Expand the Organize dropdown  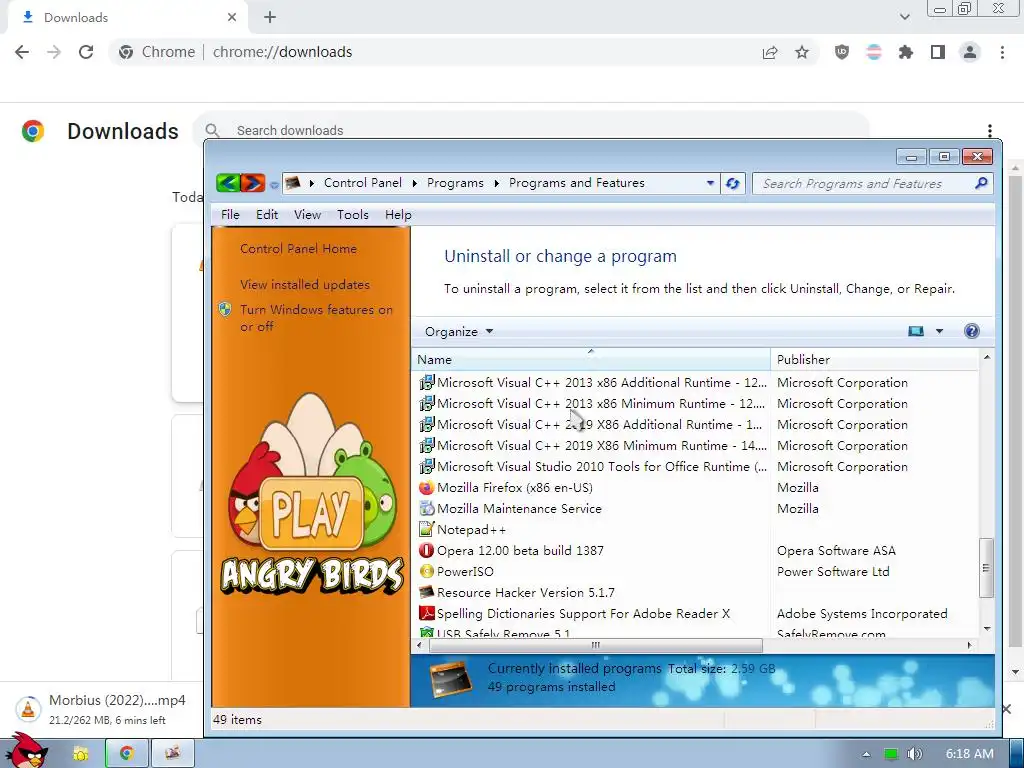tap(458, 332)
